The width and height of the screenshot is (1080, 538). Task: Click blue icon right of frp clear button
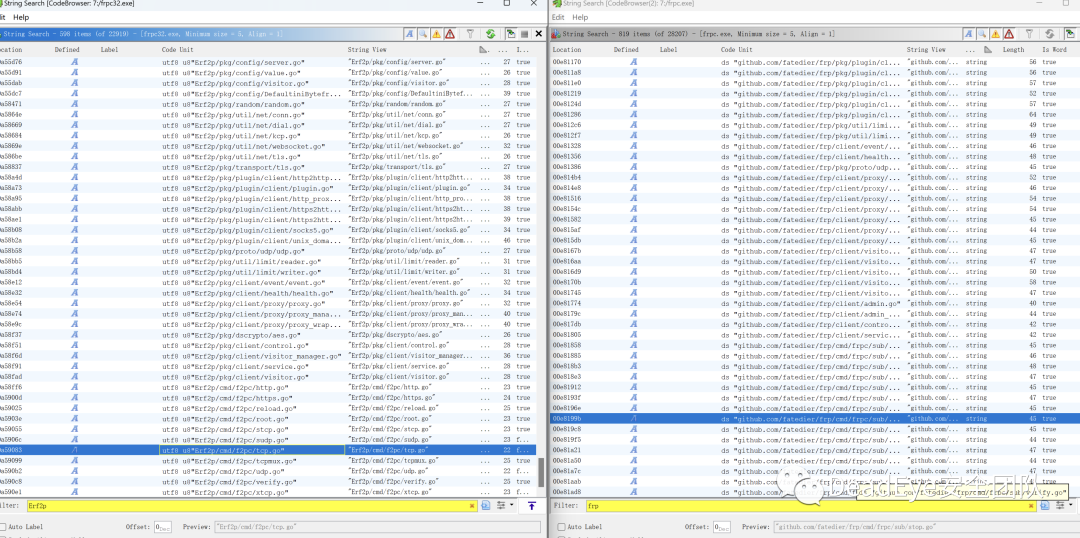(1045, 506)
